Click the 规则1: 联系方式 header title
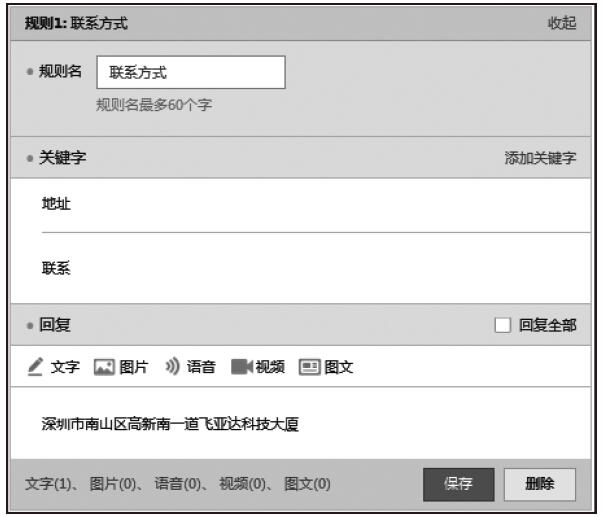This screenshot has width=602, height=517. (76, 22)
